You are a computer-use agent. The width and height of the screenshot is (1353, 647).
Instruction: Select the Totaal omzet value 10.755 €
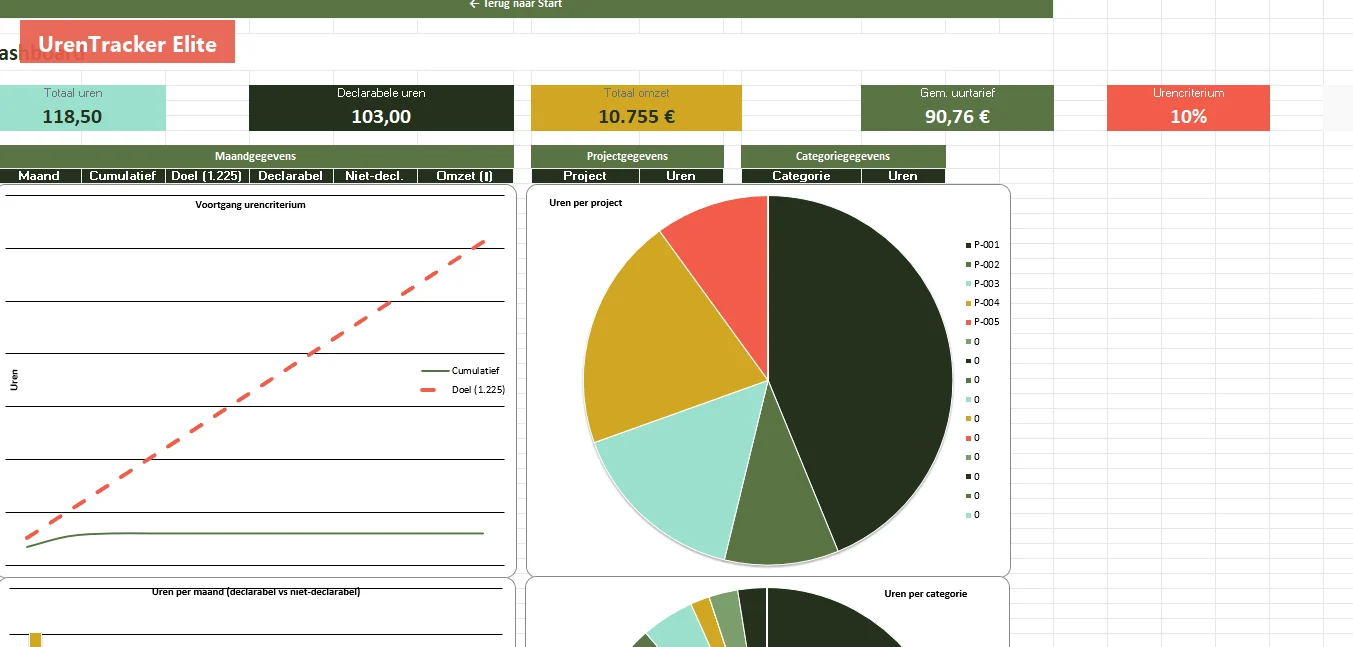[x=636, y=116]
